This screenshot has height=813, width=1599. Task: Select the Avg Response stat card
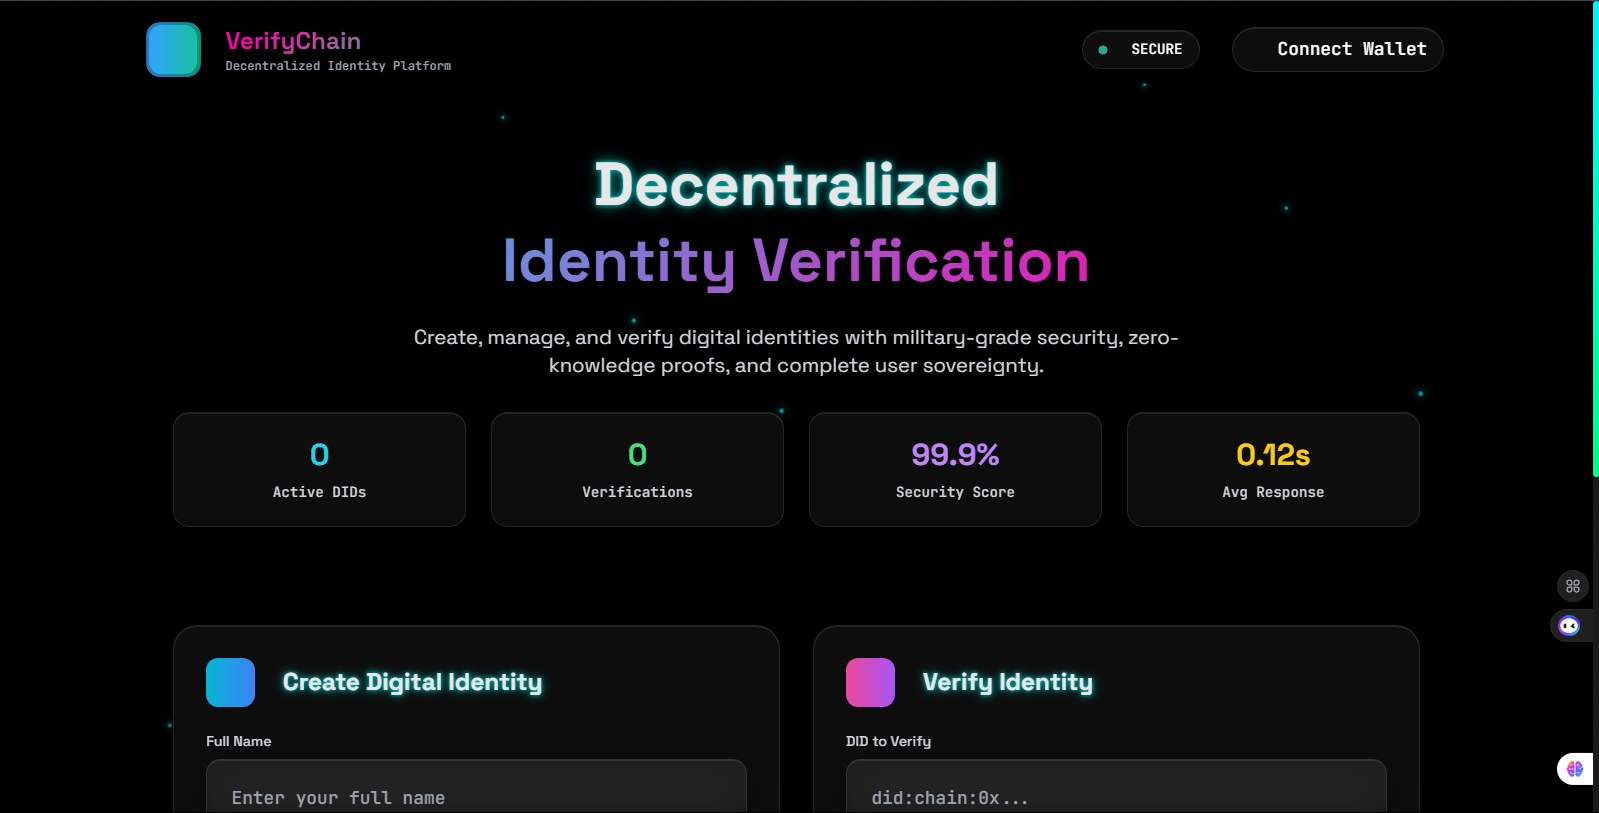tap(1273, 470)
